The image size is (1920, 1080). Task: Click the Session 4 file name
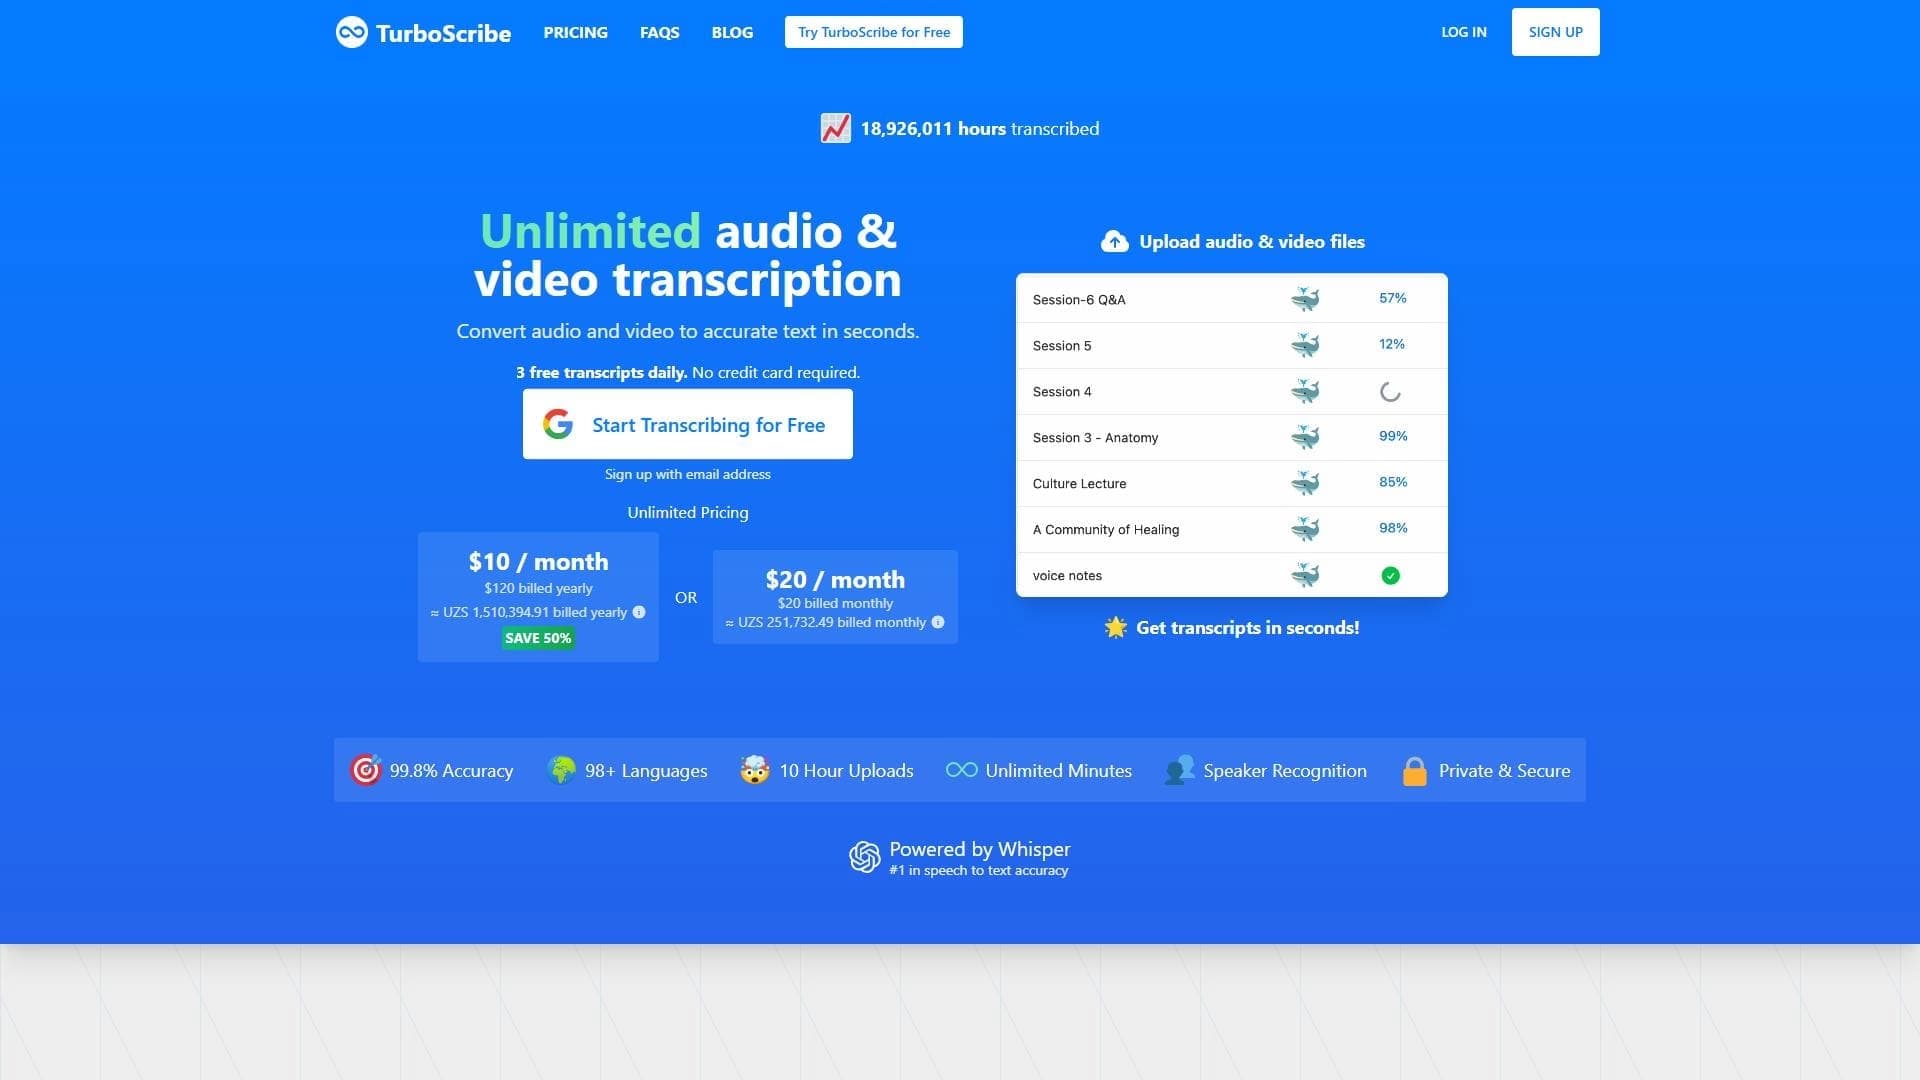click(x=1062, y=392)
